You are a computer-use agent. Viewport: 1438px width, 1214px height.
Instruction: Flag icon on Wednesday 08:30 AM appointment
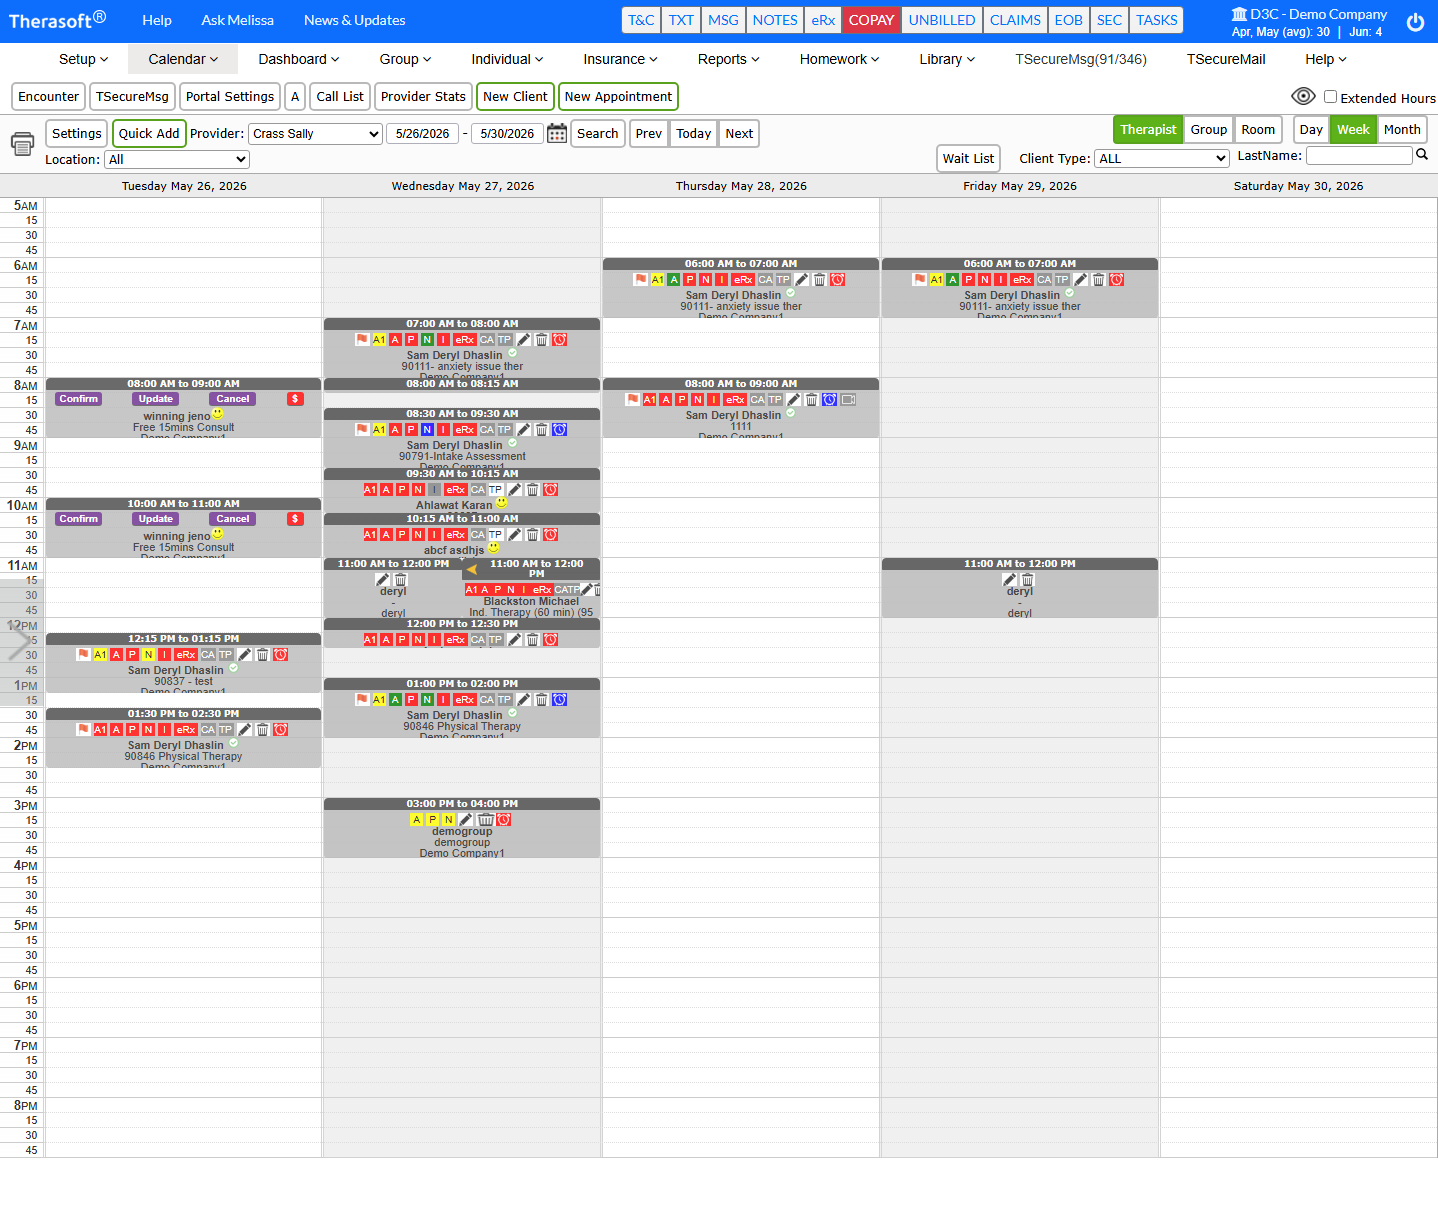point(362,430)
